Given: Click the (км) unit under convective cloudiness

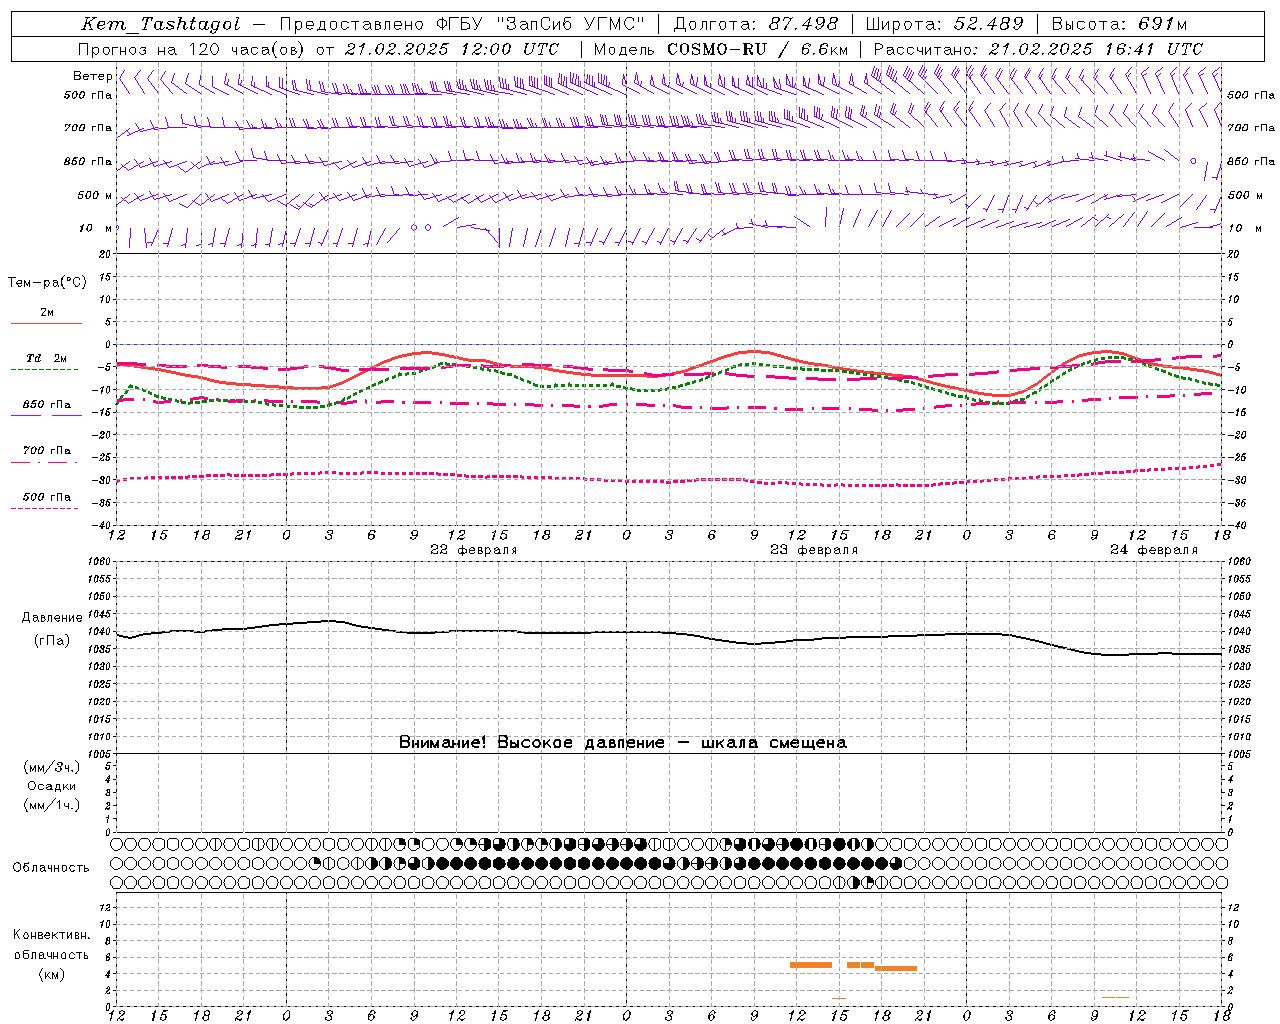Looking at the screenshot, I should click(x=52, y=974).
